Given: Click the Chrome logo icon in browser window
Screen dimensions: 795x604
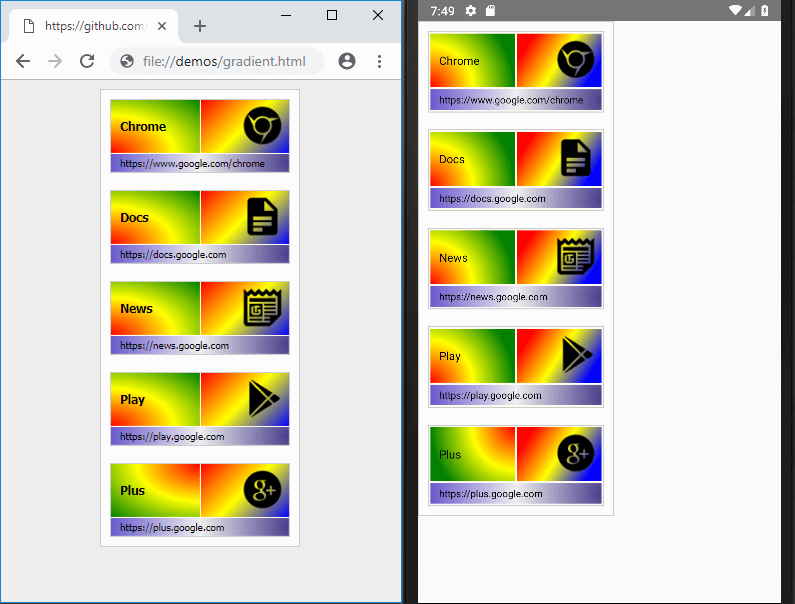Looking at the screenshot, I should click(x=262, y=126).
